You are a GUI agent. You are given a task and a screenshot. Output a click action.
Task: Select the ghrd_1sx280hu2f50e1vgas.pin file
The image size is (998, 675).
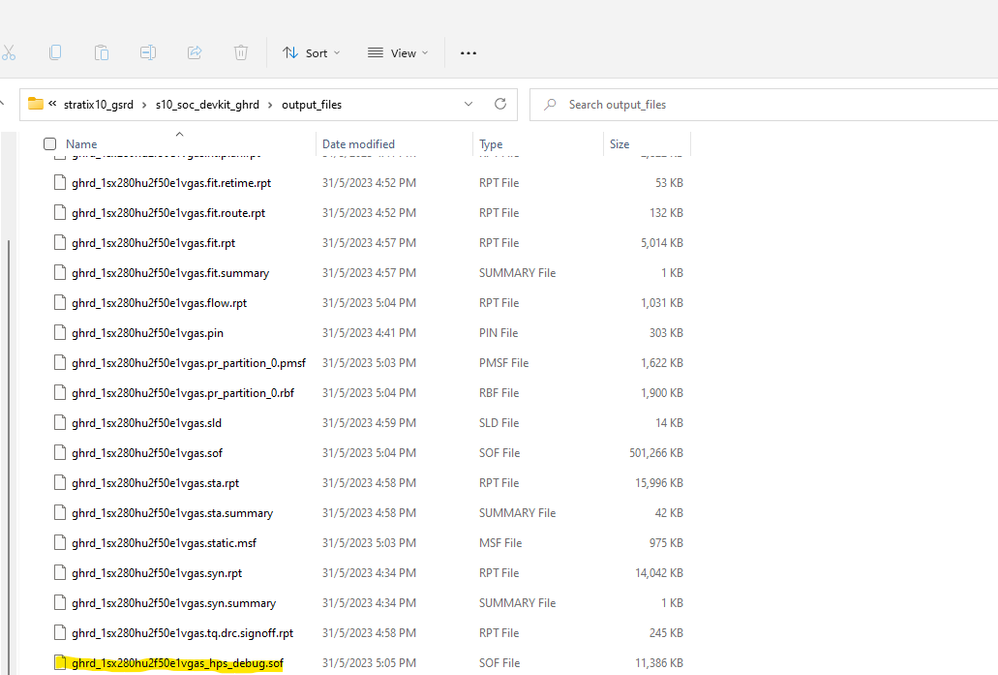(147, 333)
